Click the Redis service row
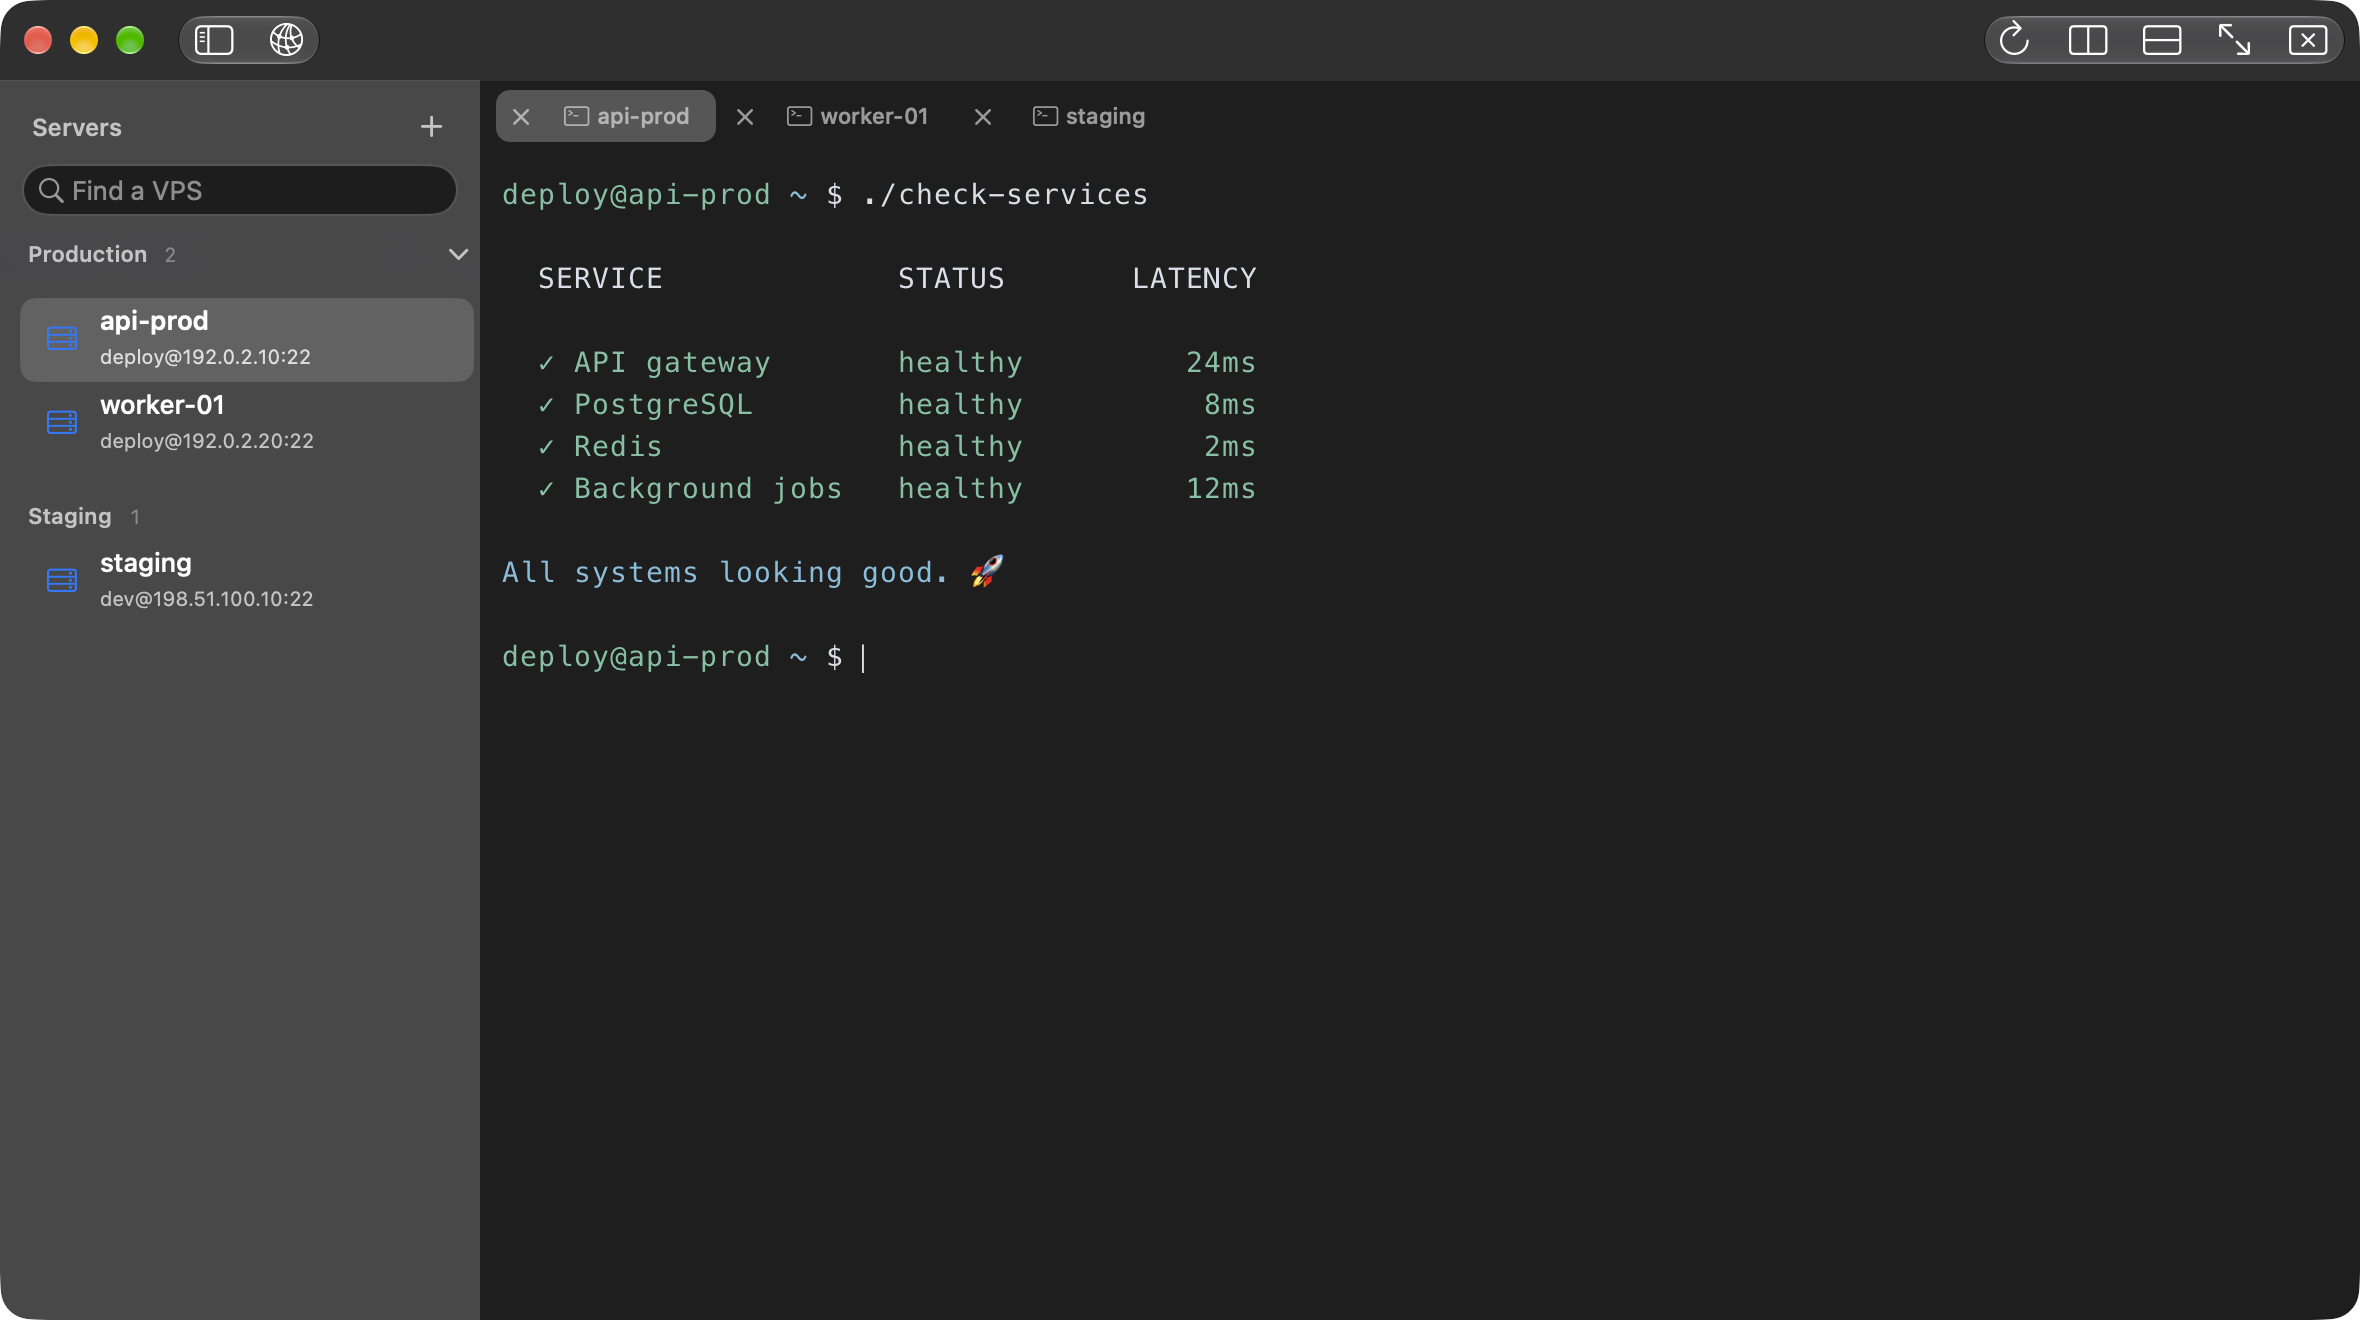Viewport: 2360px width, 1320px height. click(897, 446)
